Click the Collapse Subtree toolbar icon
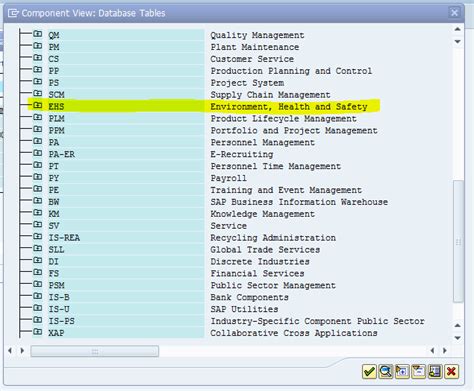The width and height of the screenshot is (474, 391). 418,371
